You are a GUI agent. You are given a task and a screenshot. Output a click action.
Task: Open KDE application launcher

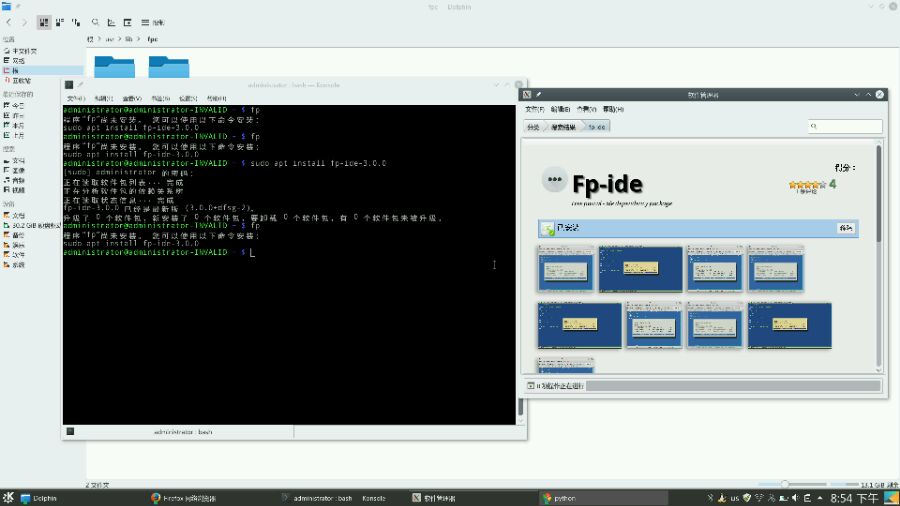[8, 497]
